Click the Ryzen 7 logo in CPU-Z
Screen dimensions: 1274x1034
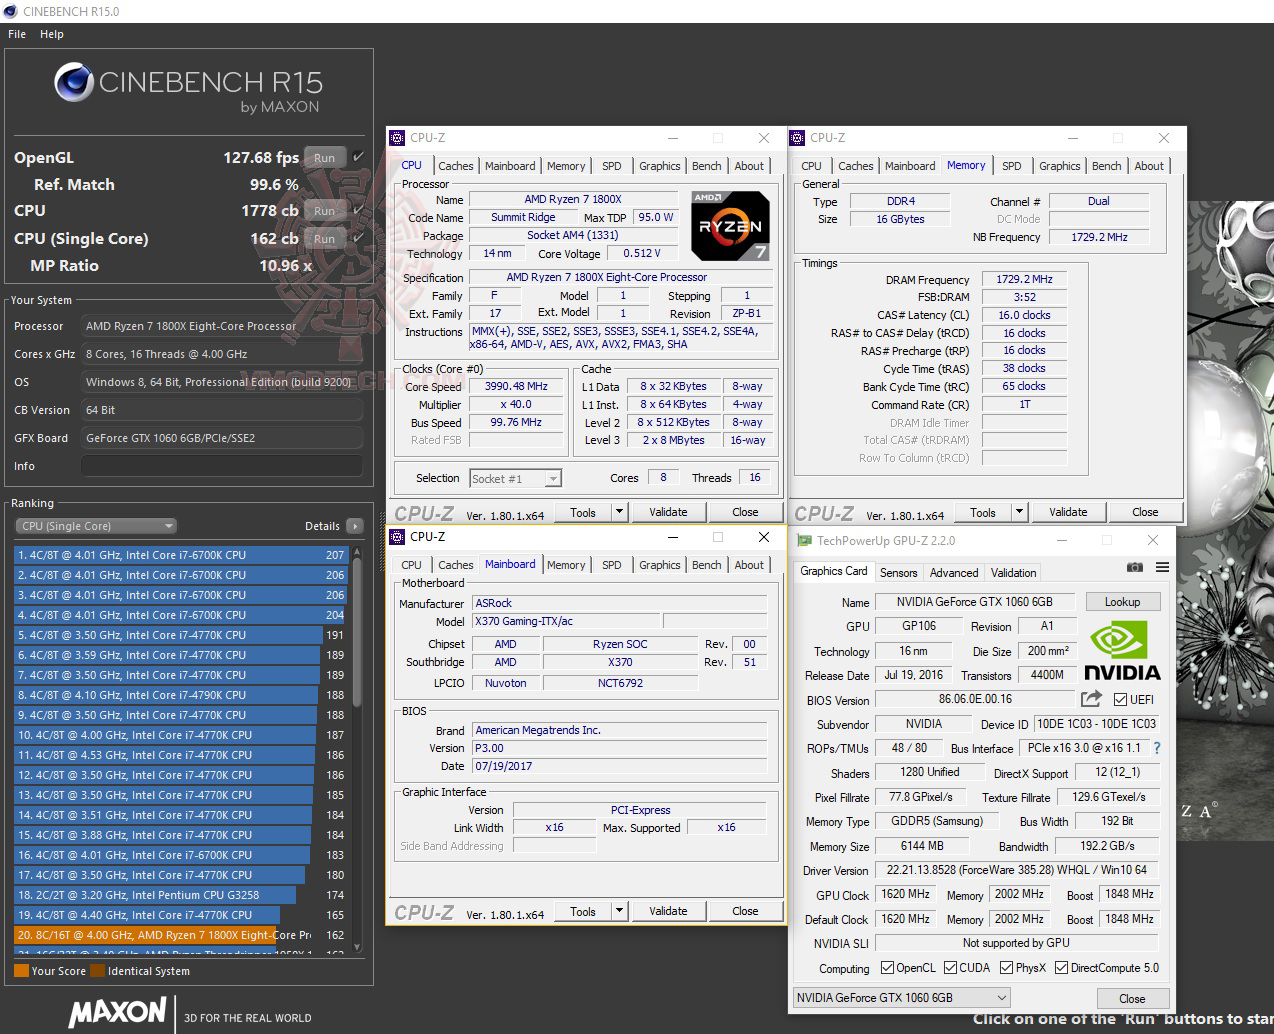click(730, 226)
